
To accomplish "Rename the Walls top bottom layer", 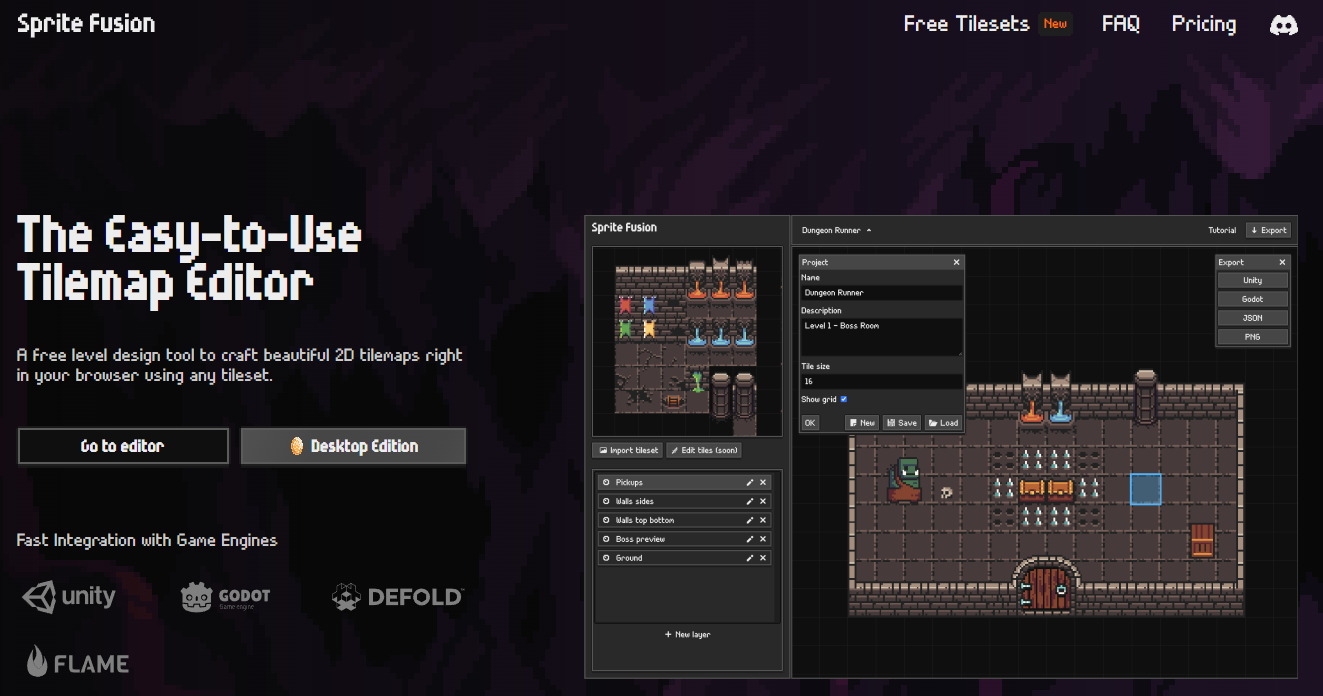I will pos(750,521).
